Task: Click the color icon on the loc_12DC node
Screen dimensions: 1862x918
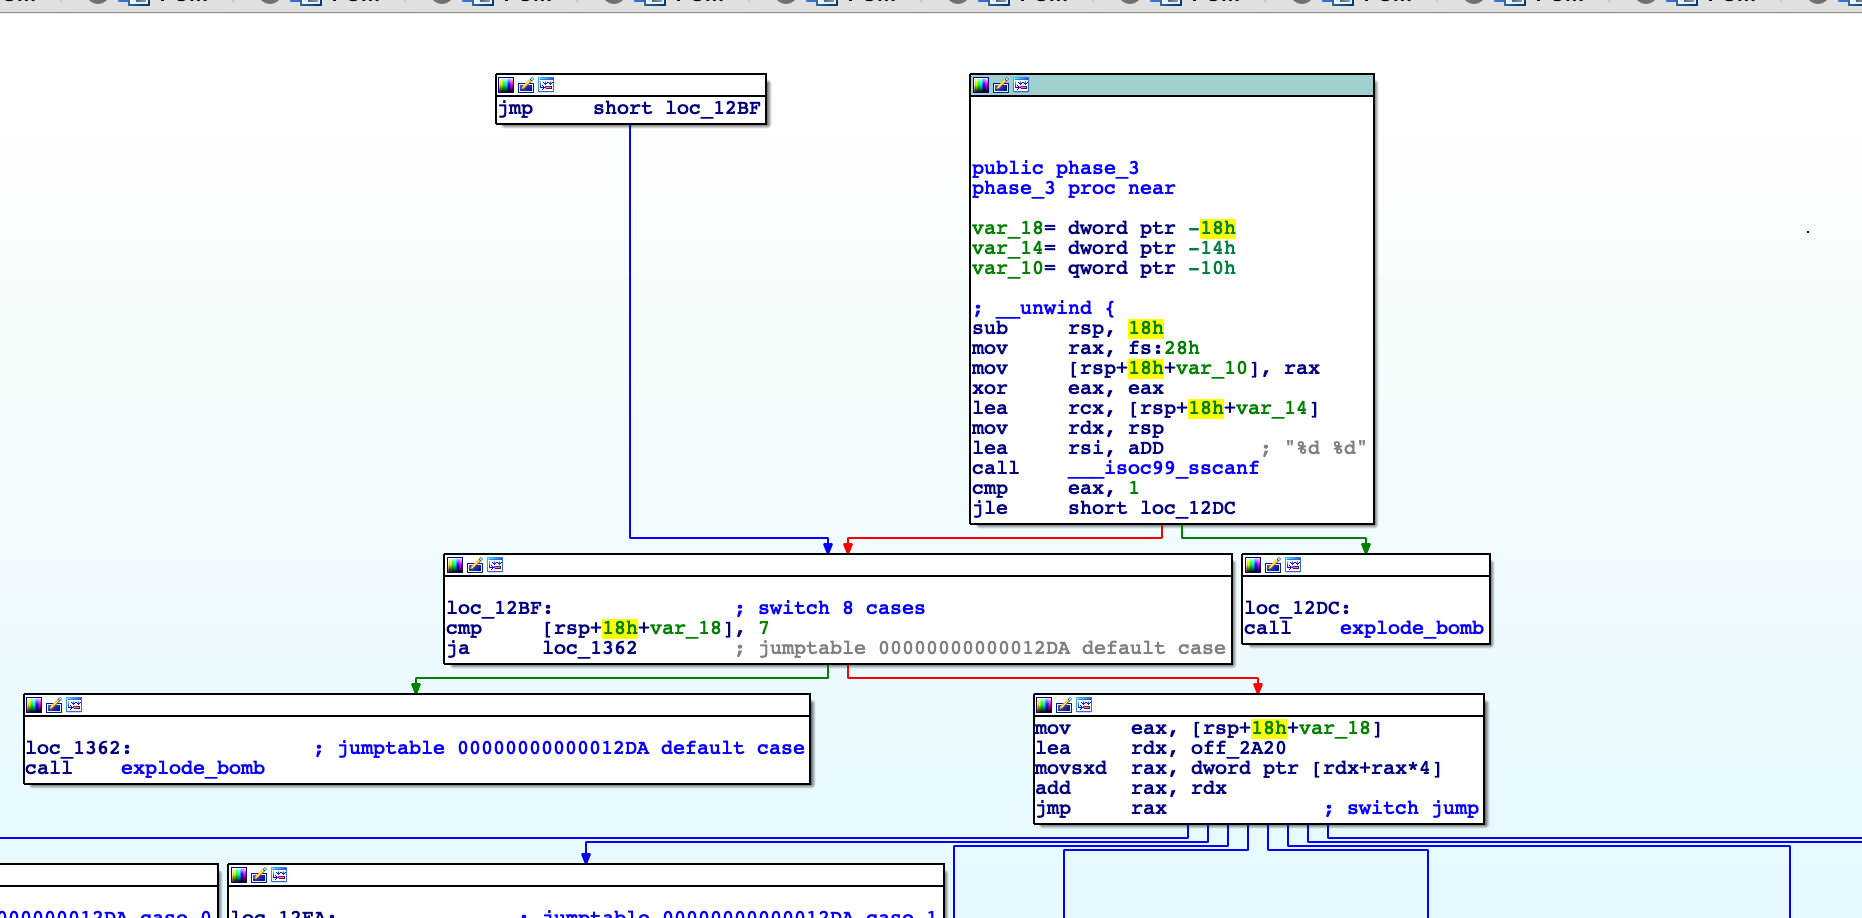Action: [1253, 565]
